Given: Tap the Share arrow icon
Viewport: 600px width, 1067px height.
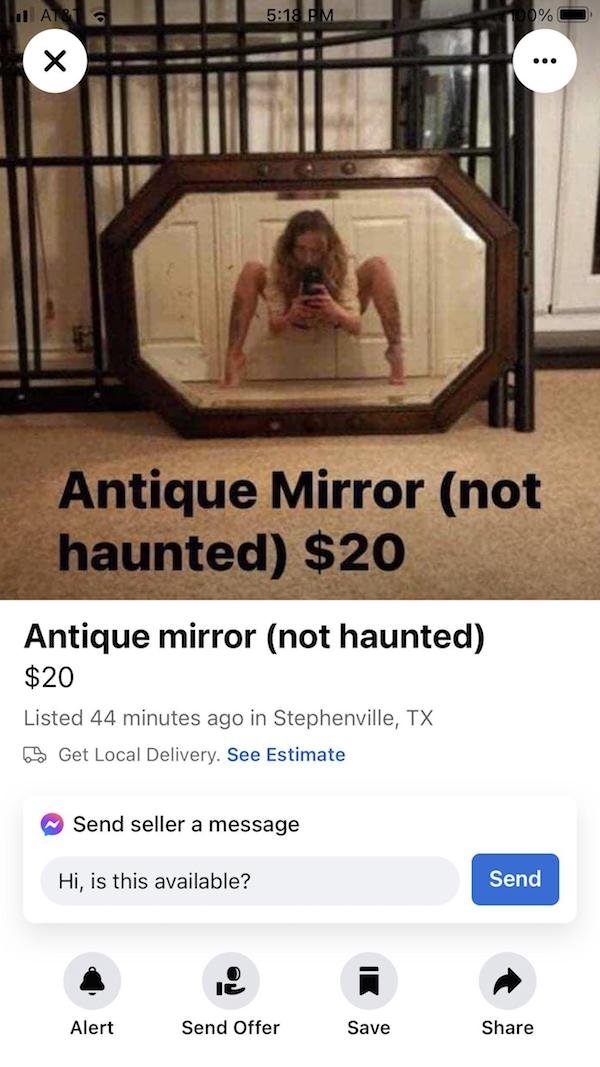Looking at the screenshot, I should (507, 981).
